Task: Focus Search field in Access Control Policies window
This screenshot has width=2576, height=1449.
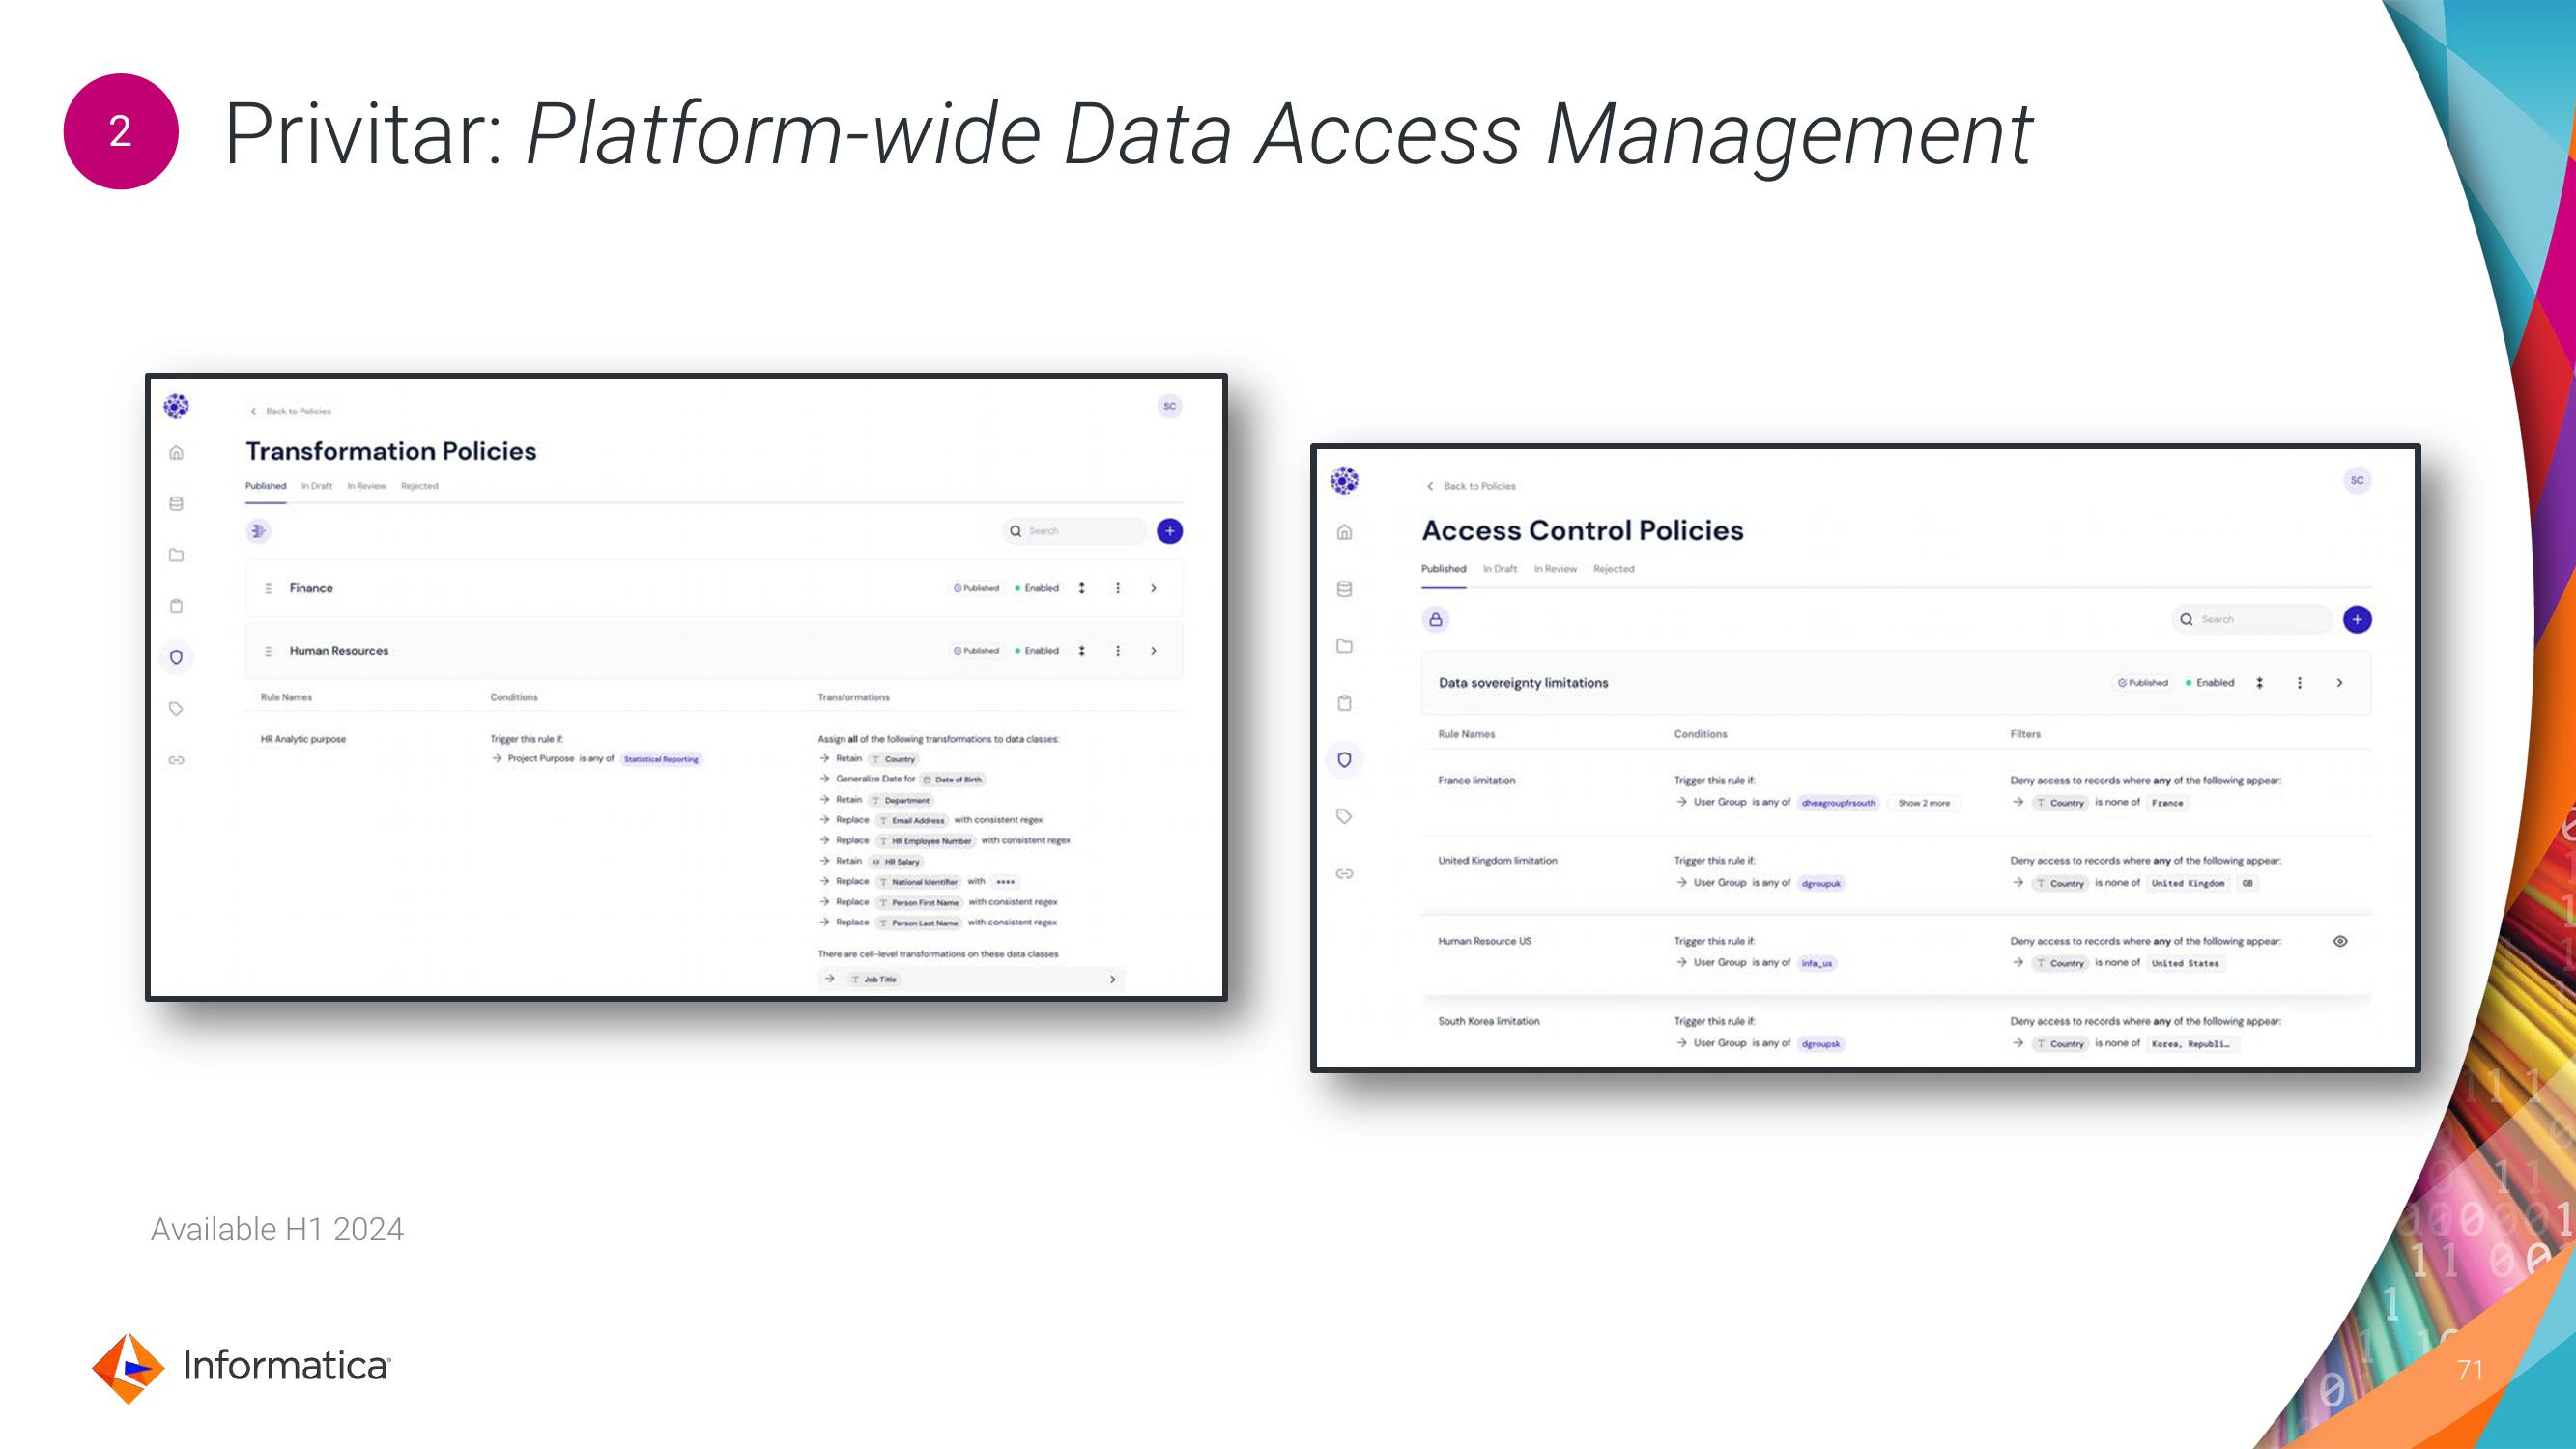Action: point(2252,620)
